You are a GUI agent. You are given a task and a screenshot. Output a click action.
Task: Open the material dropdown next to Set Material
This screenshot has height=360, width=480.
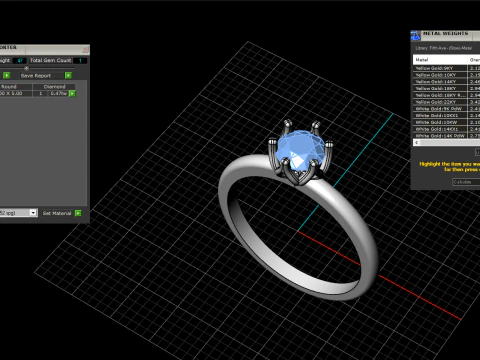pyautogui.click(x=33, y=213)
